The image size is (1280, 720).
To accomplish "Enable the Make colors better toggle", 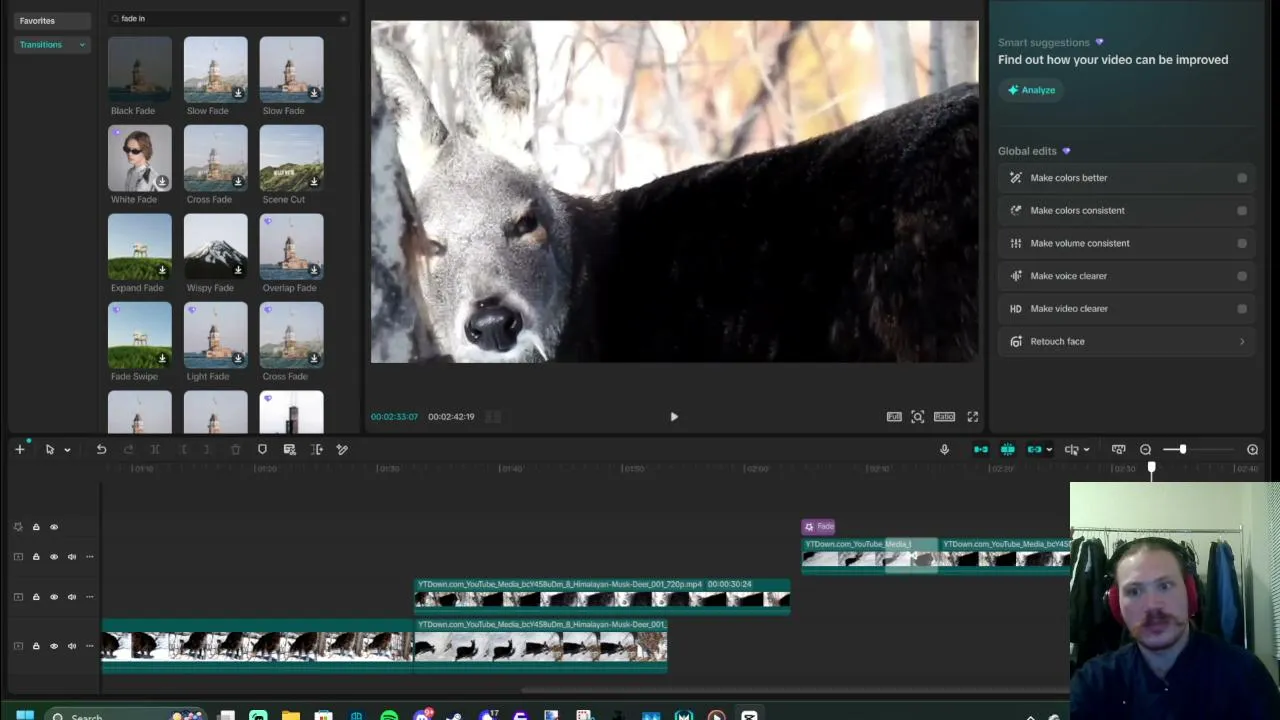I will 1242,178.
